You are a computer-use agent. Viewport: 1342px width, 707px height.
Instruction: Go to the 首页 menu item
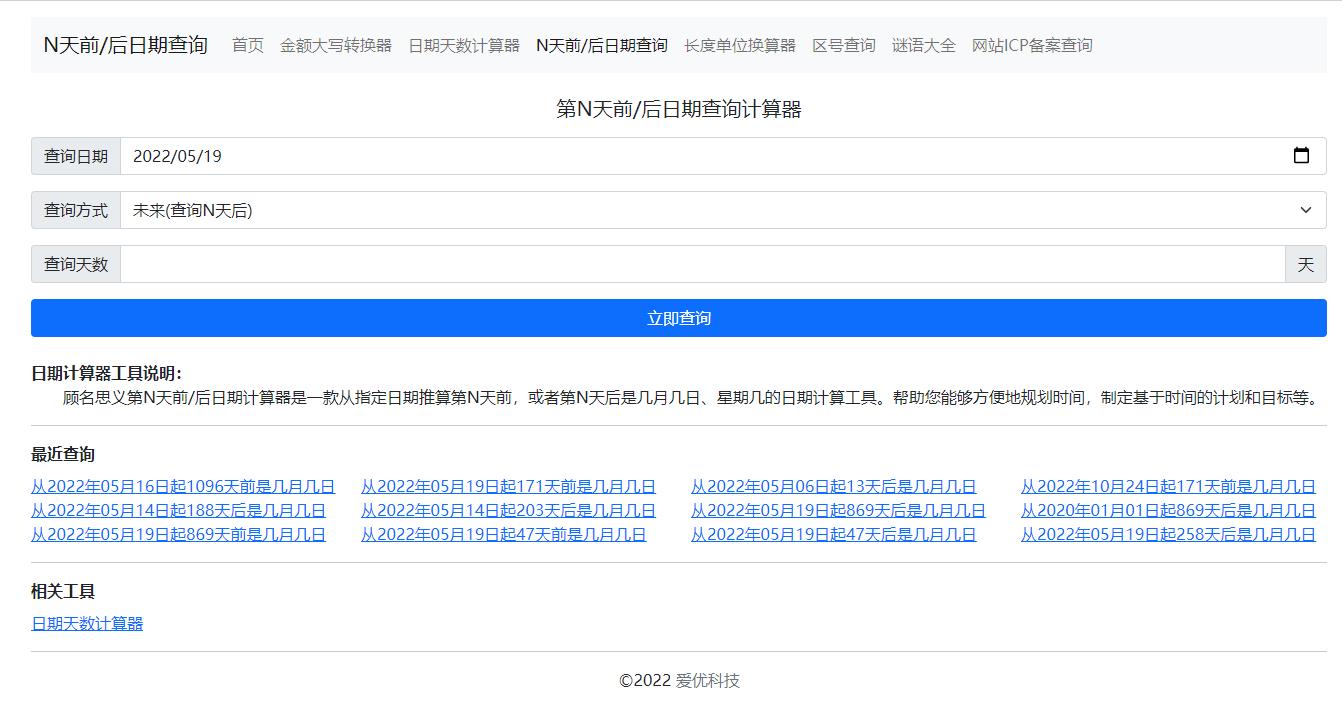click(247, 45)
